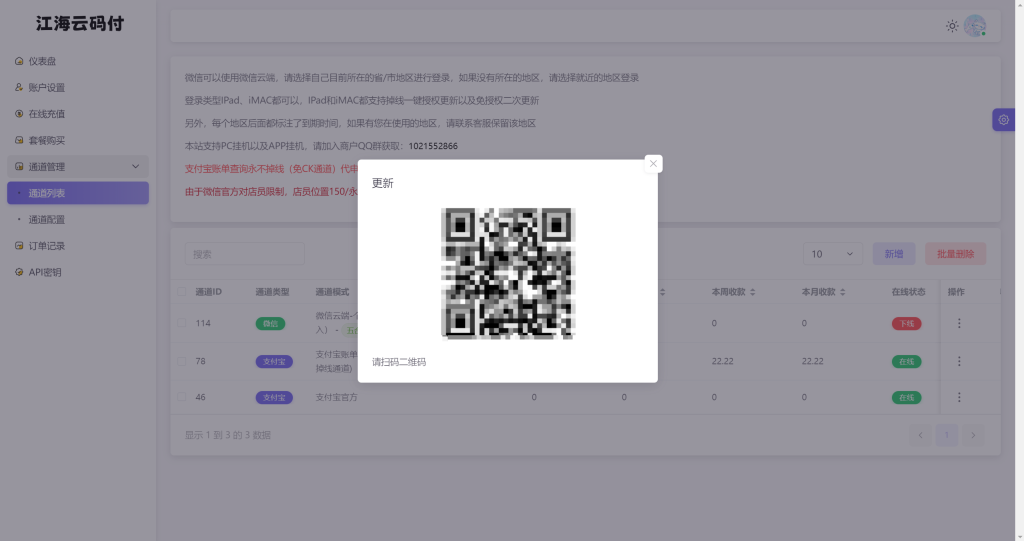Open 订单记录 in sidebar
1024x541 pixels.
click(78, 246)
